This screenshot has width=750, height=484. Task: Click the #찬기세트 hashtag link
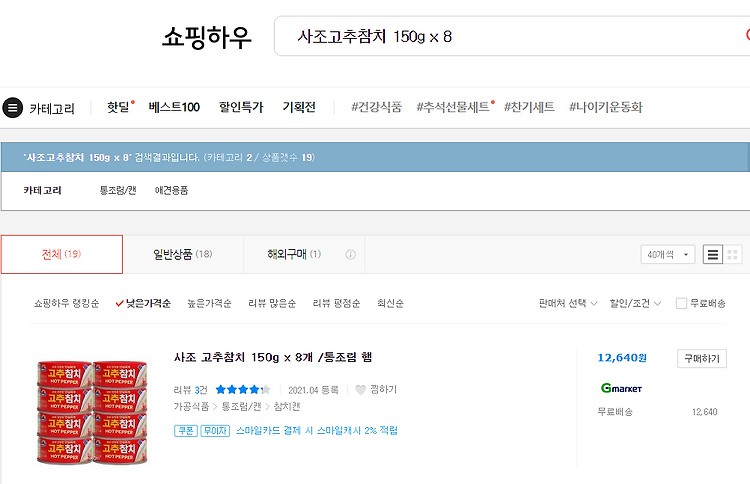(x=529, y=107)
